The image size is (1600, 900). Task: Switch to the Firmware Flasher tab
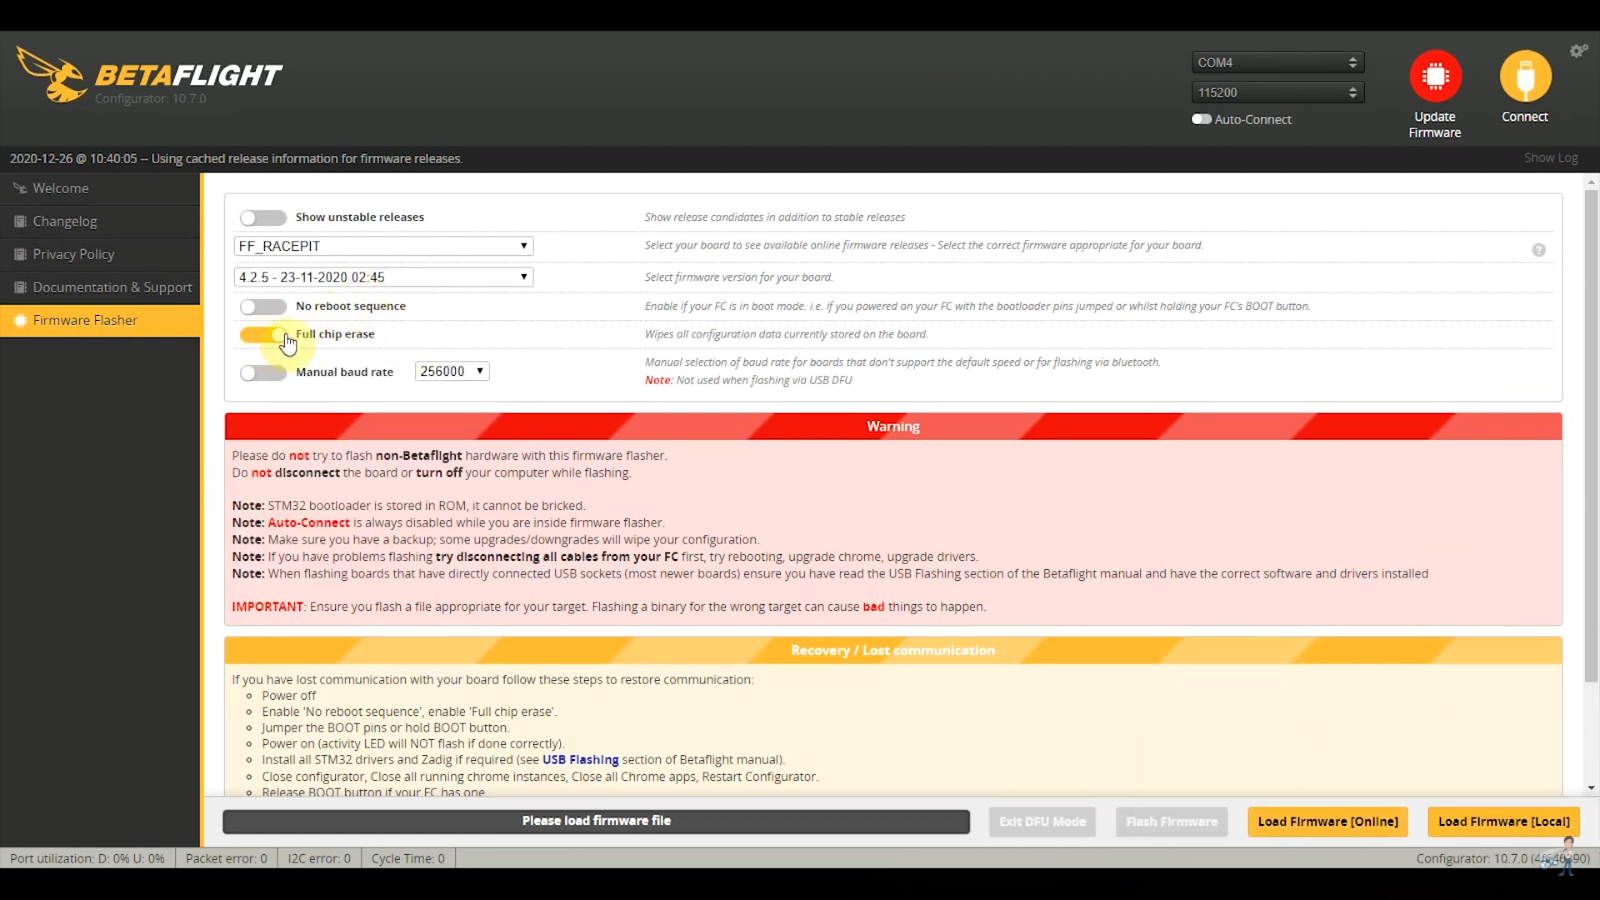coord(85,320)
